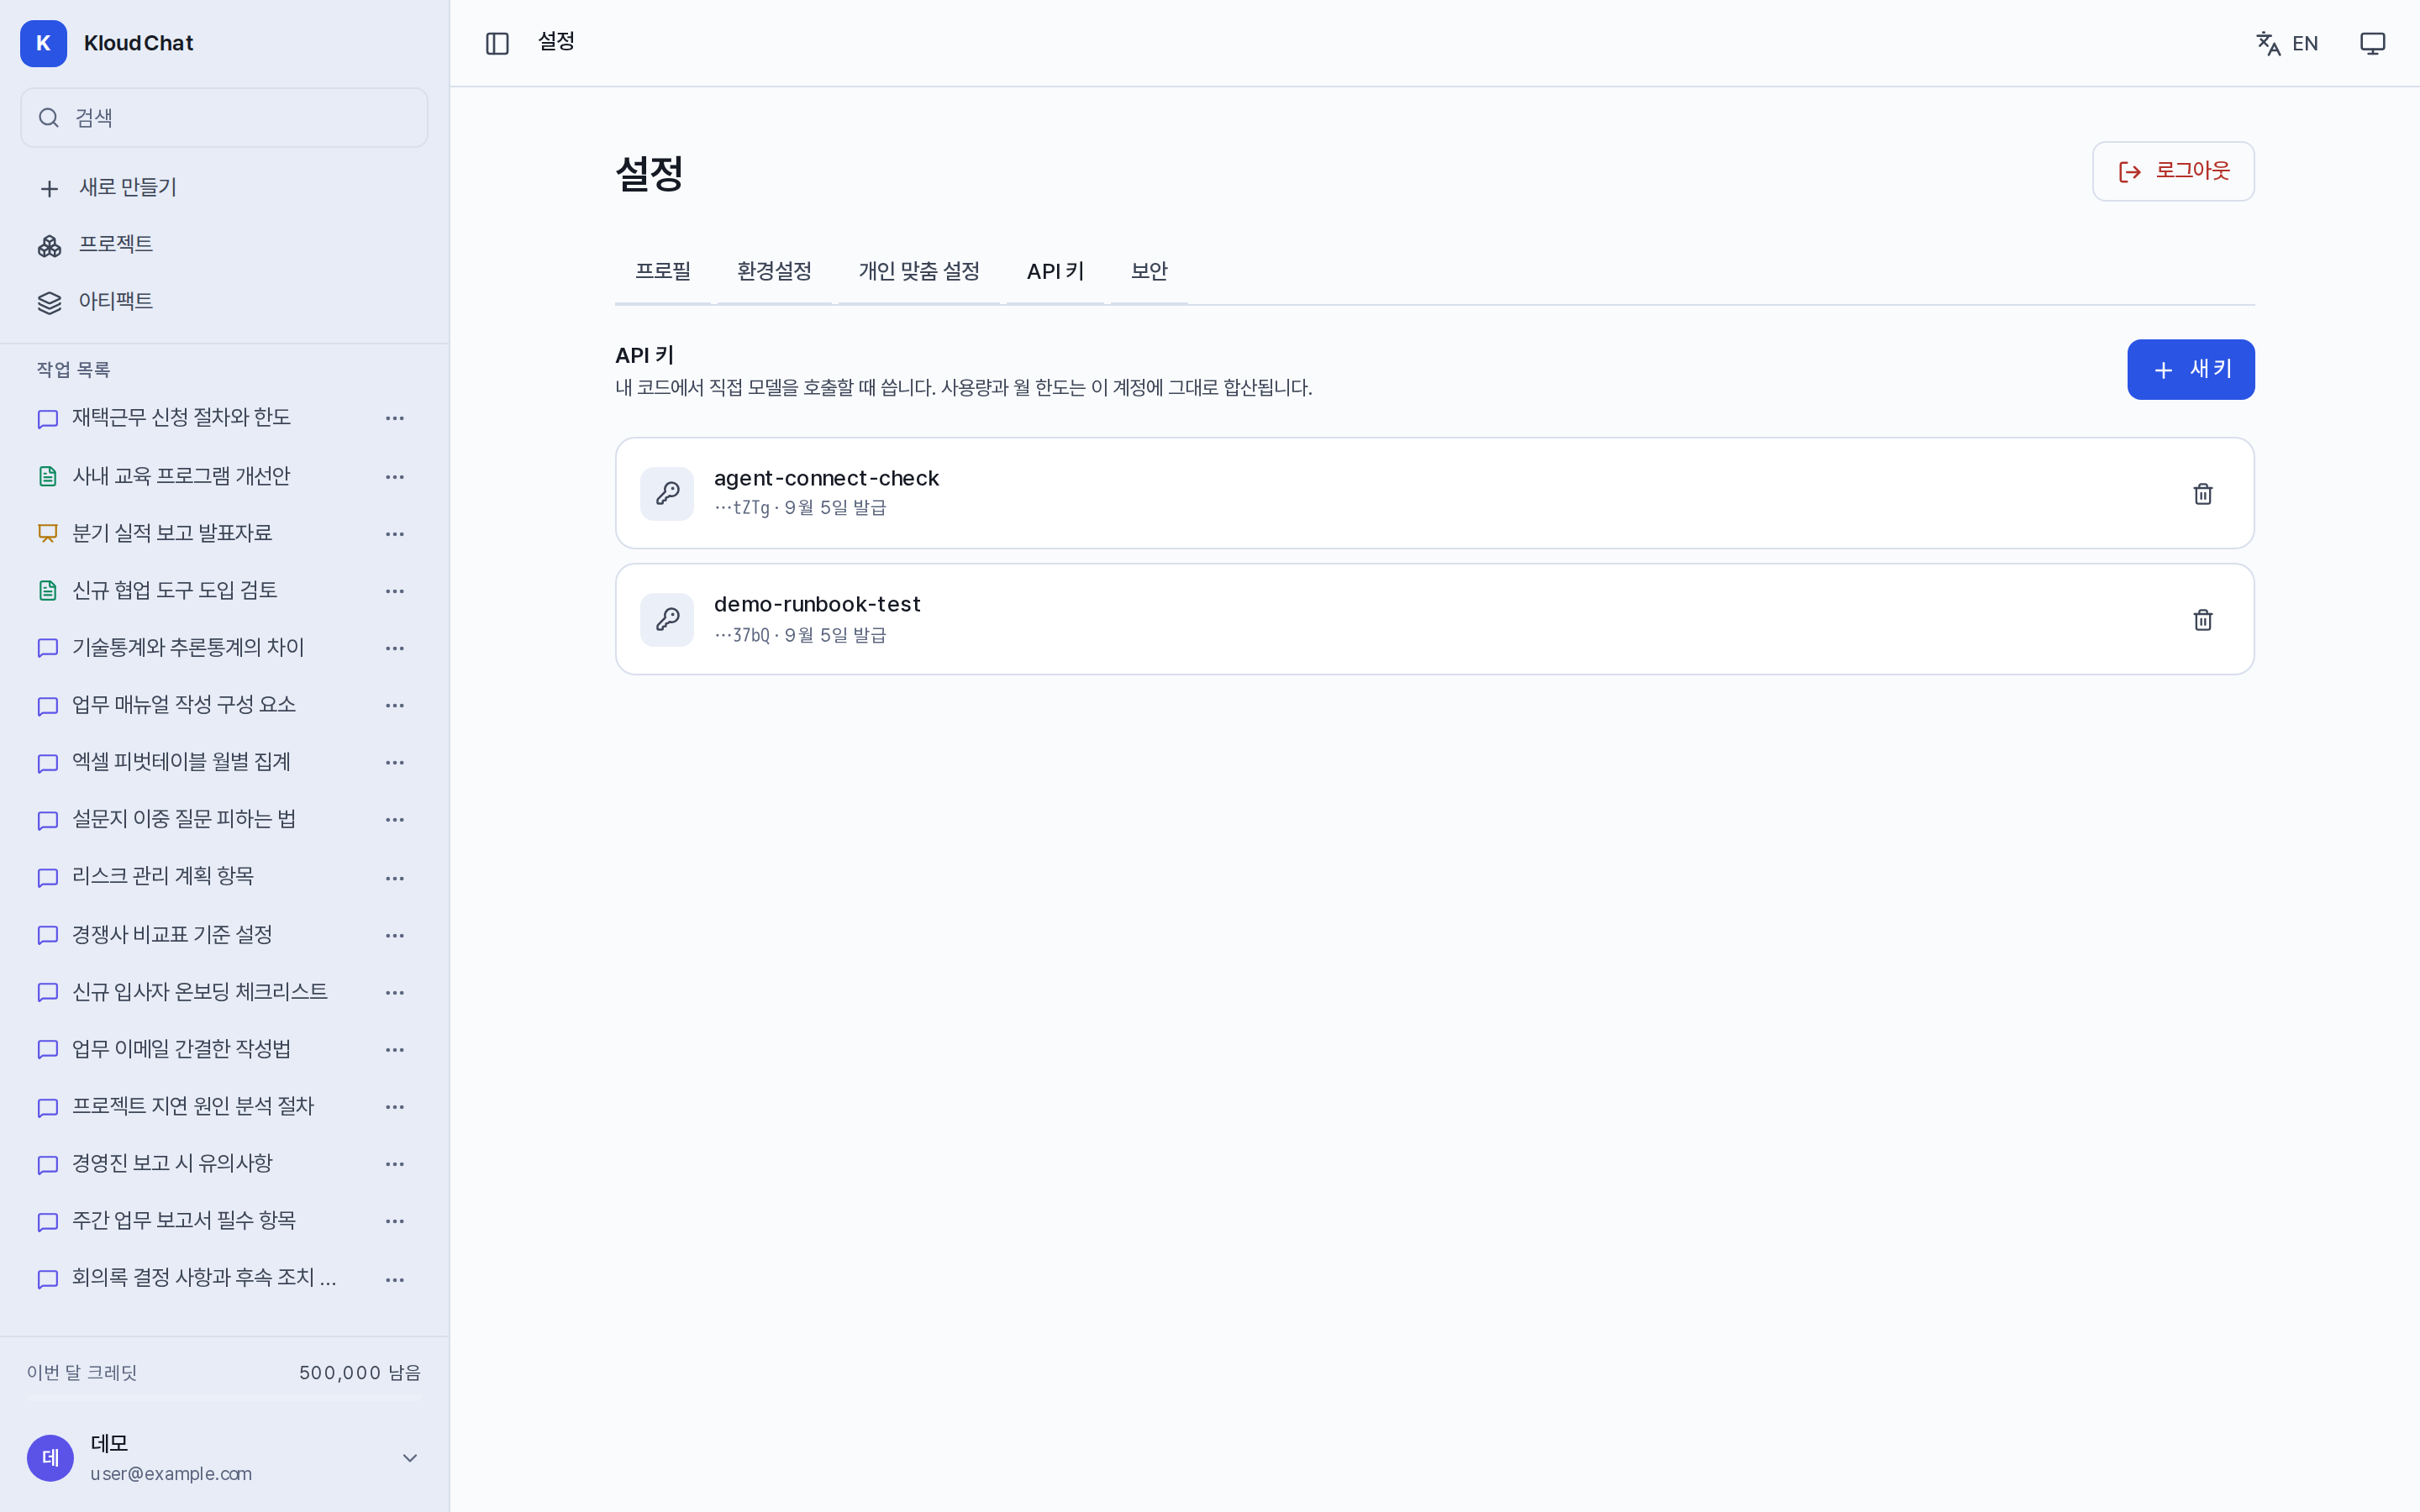Click the key icon of demo-runbook-test
This screenshot has width=2420, height=1512.
pos(667,620)
